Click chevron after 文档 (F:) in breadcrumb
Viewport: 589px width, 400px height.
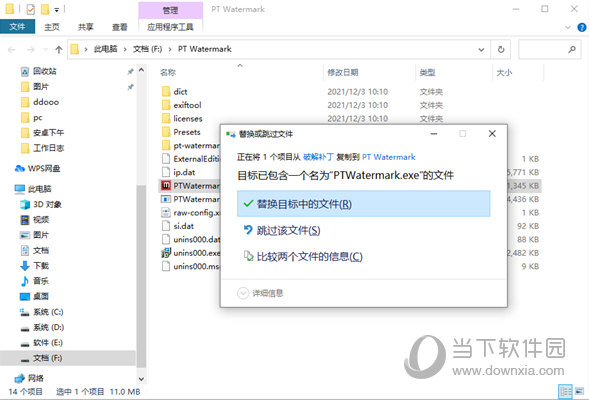[170, 49]
